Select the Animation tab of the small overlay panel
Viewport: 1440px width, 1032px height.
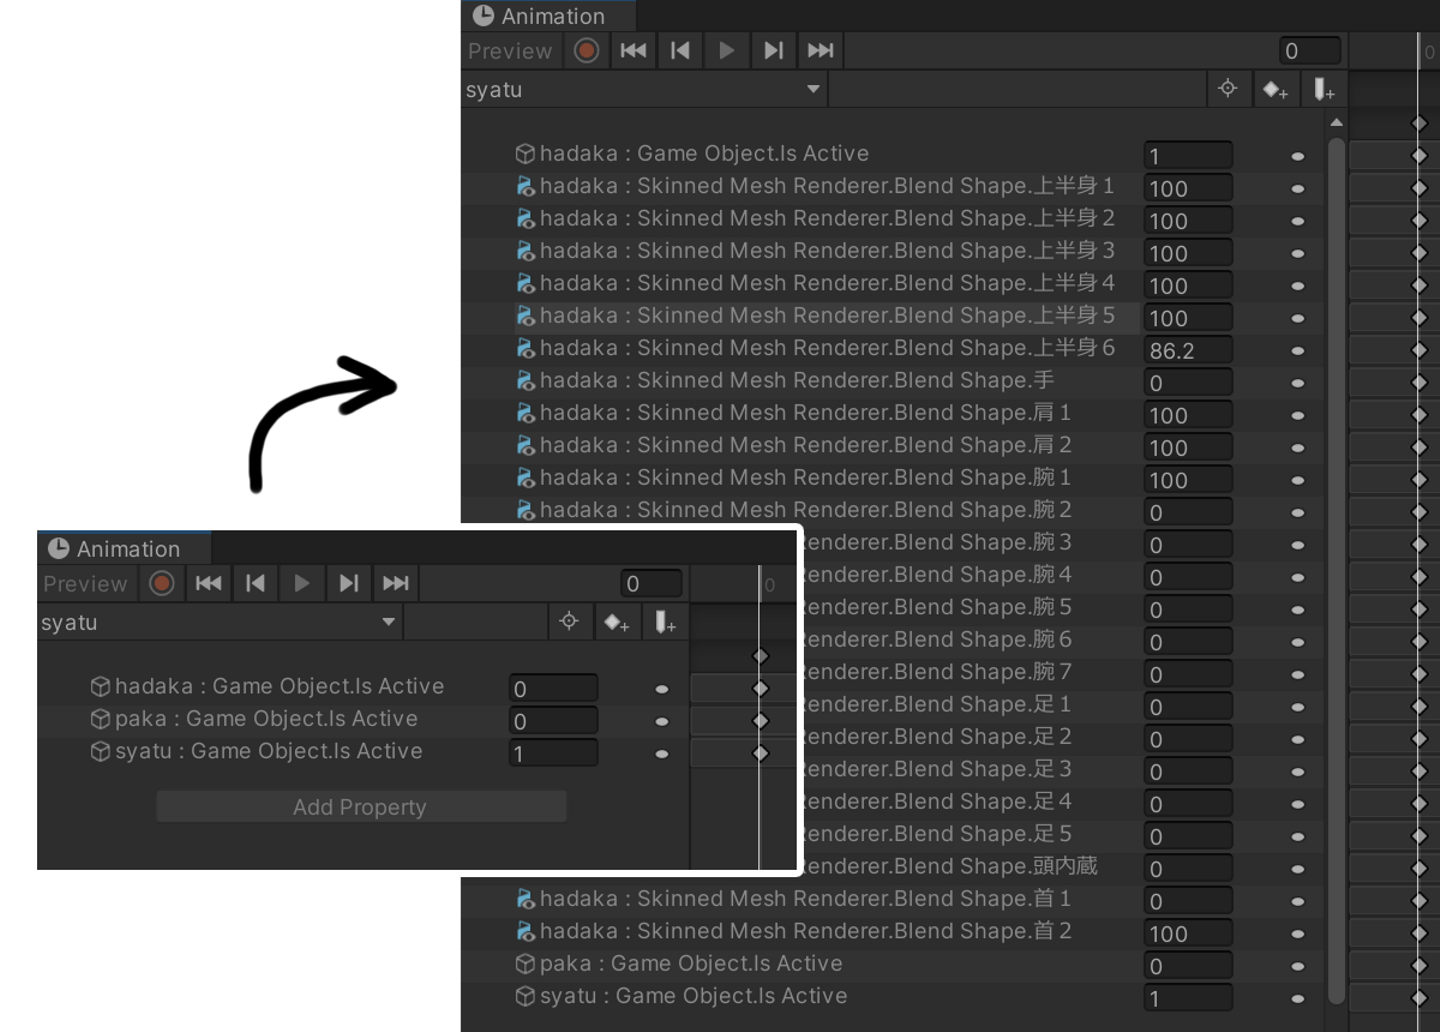pos(123,549)
